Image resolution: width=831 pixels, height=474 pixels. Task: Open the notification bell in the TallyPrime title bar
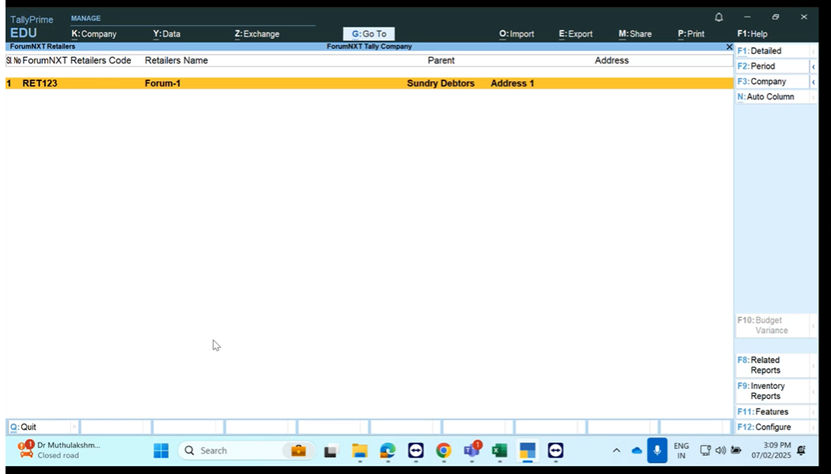(719, 17)
